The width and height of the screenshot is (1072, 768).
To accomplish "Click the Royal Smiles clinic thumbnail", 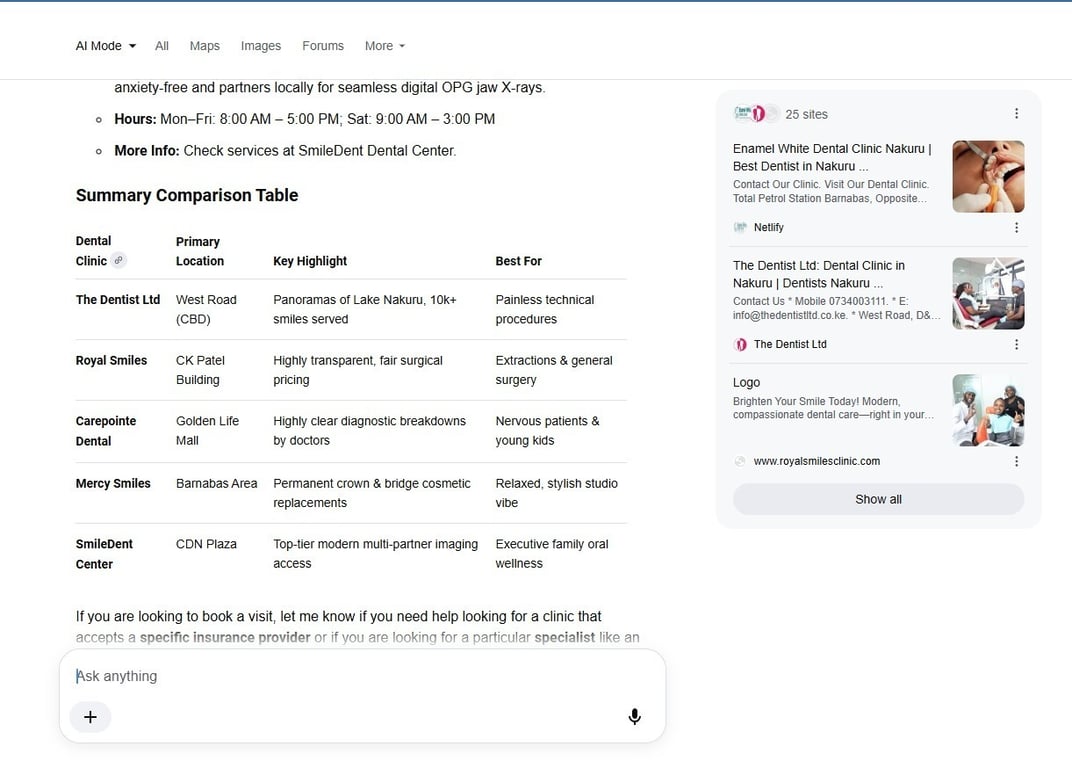I will pyautogui.click(x=988, y=410).
